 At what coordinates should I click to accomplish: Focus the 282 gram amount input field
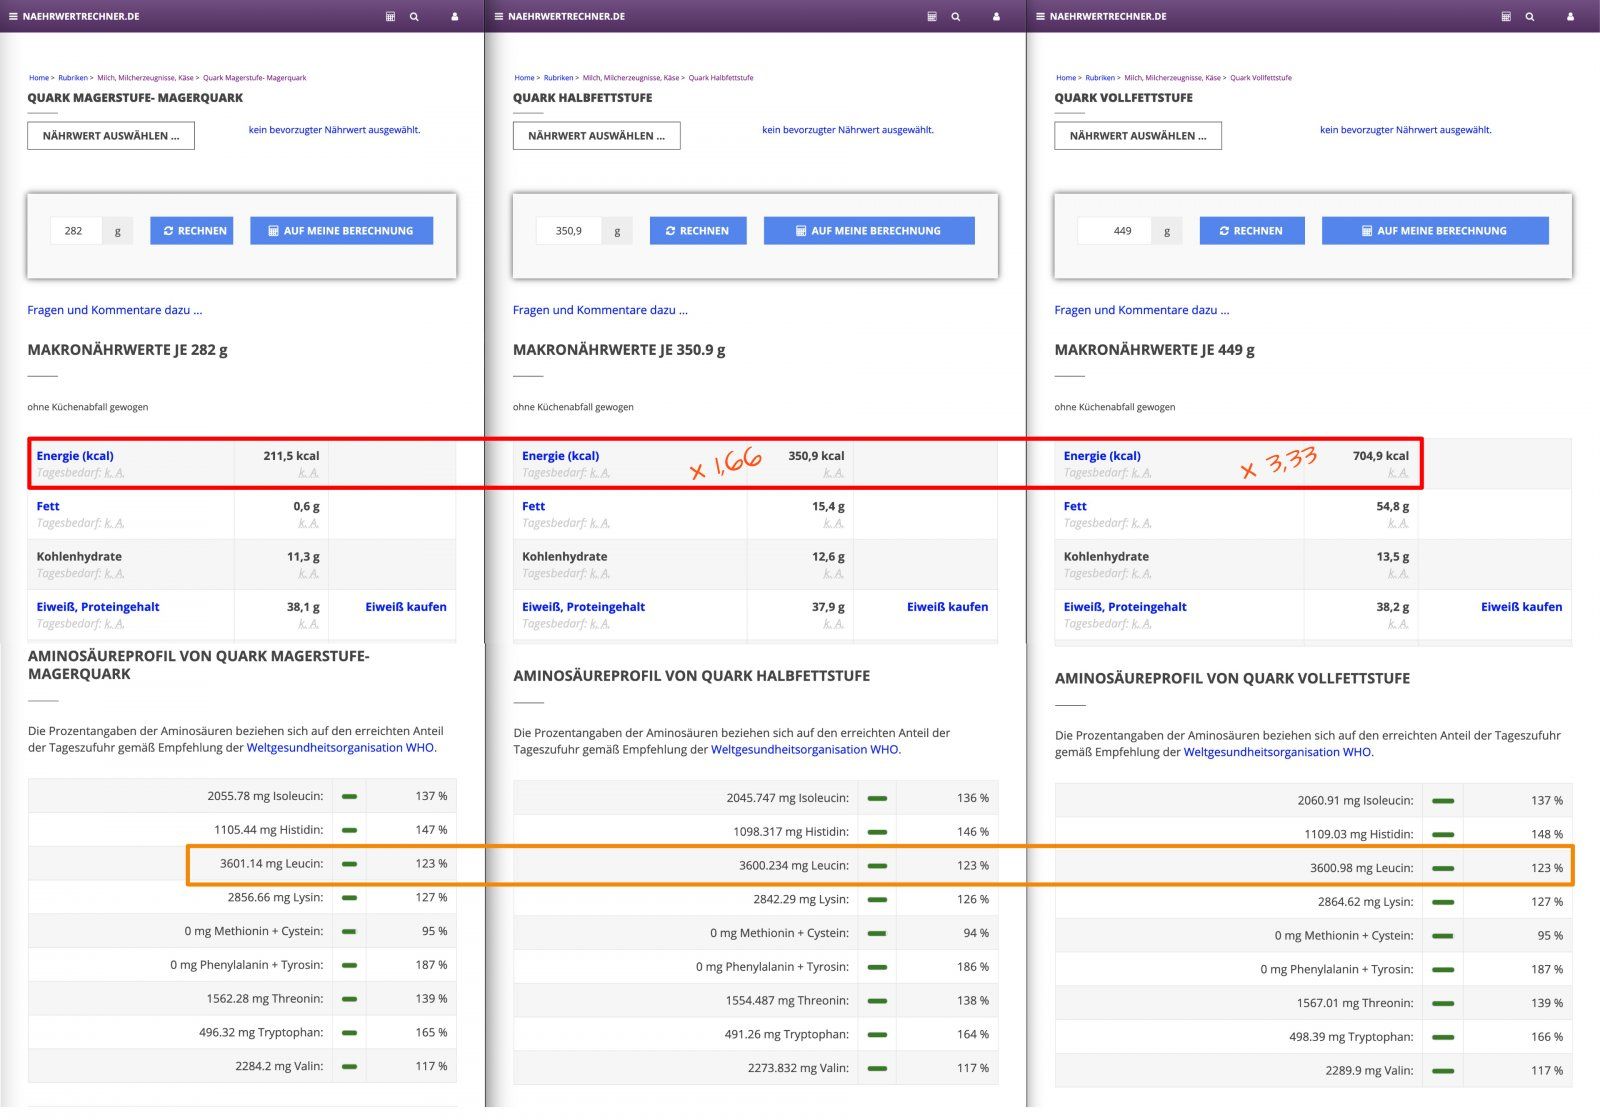[x=75, y=231]
